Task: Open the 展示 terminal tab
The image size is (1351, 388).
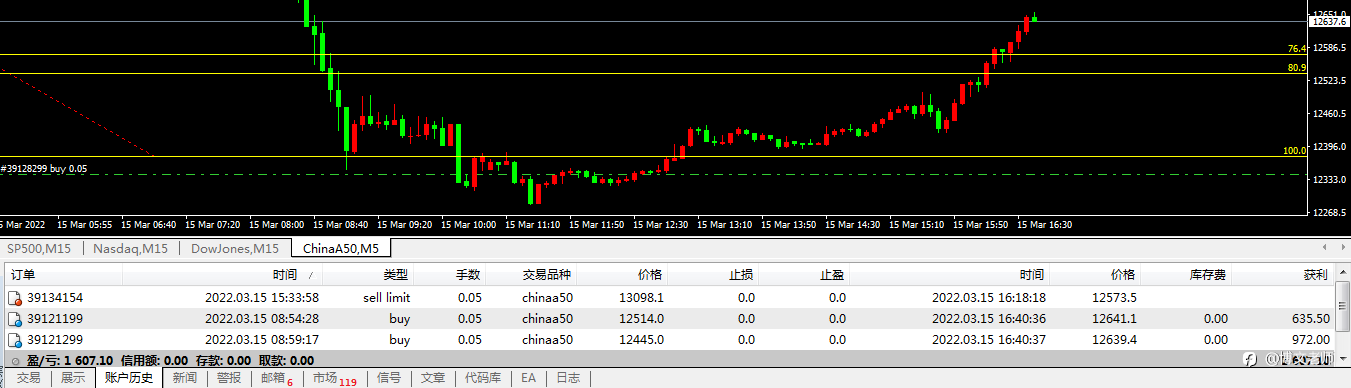Action: coord(73,378)
